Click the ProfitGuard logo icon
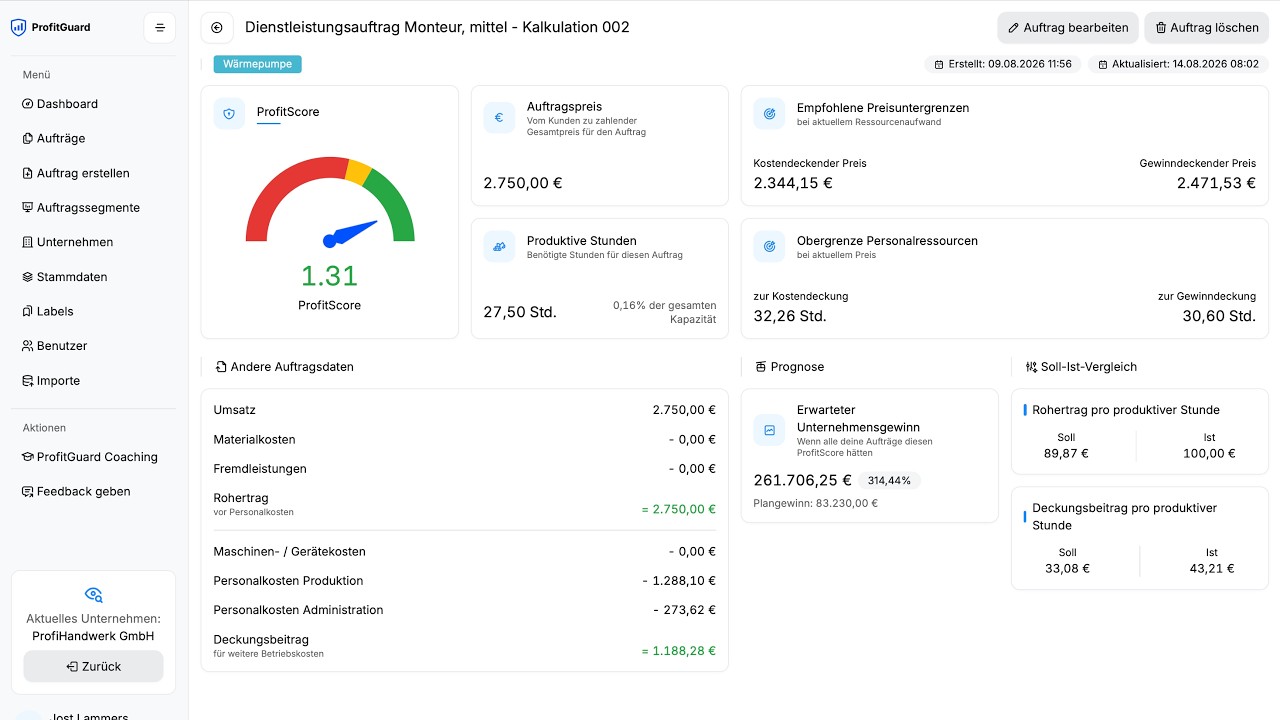Viewport: 1280px width, 720px height. (18, 27)
